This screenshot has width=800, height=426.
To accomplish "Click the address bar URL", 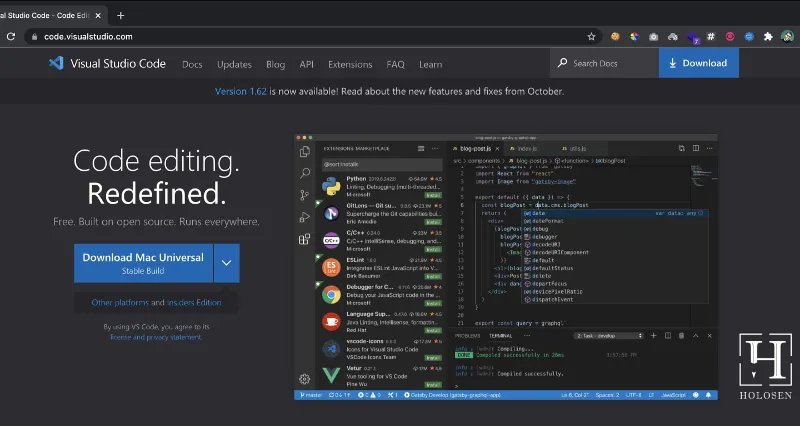I will pos(88,37).
